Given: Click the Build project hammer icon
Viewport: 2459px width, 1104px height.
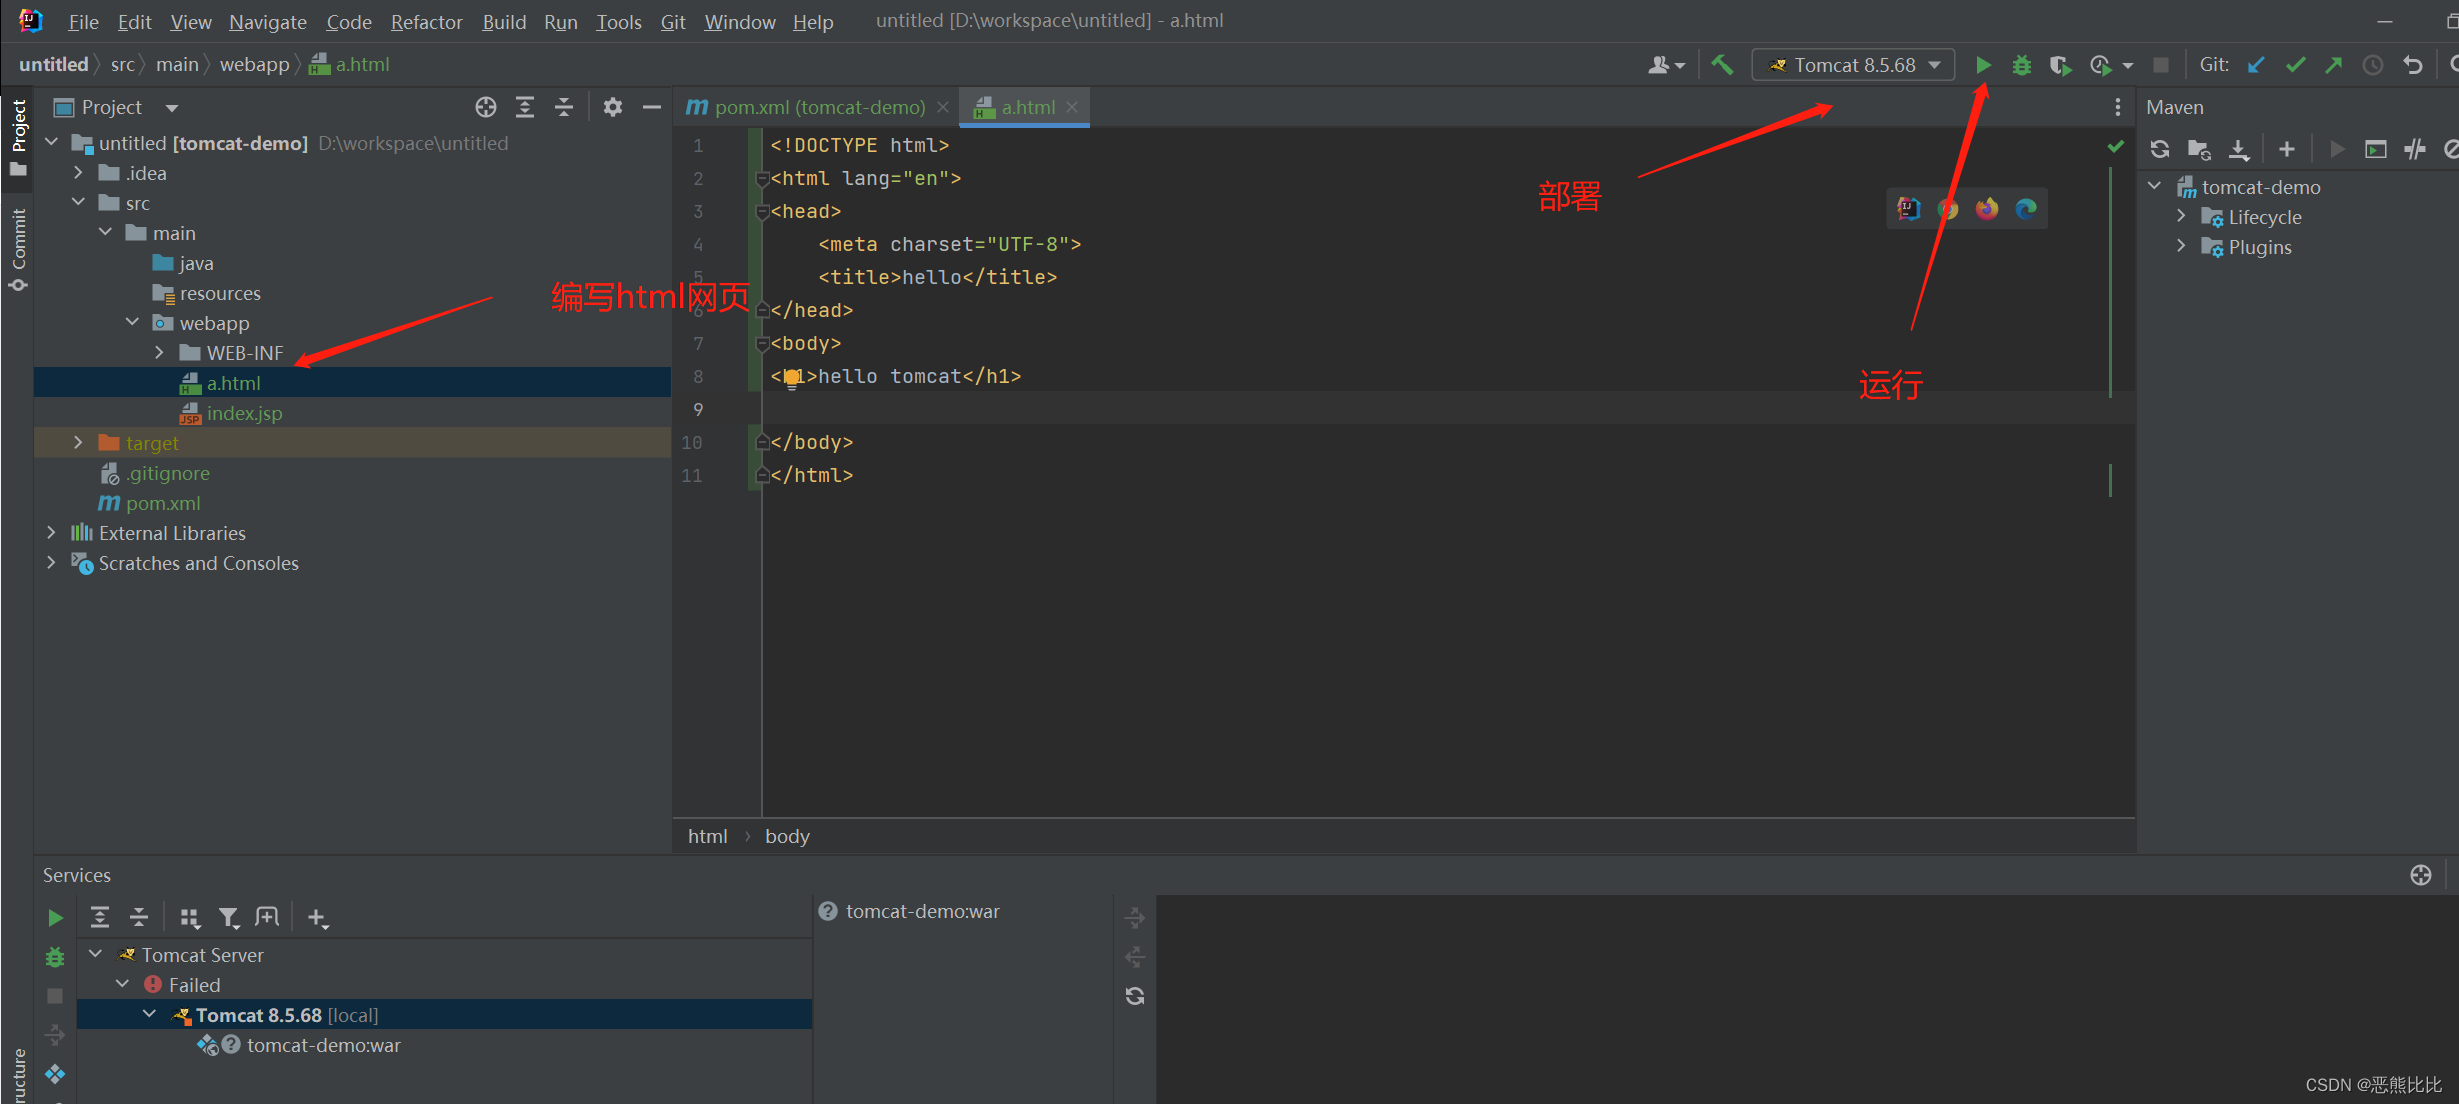Looking at the screenshot, I should pyautogui.click(x=1722, y=65).
